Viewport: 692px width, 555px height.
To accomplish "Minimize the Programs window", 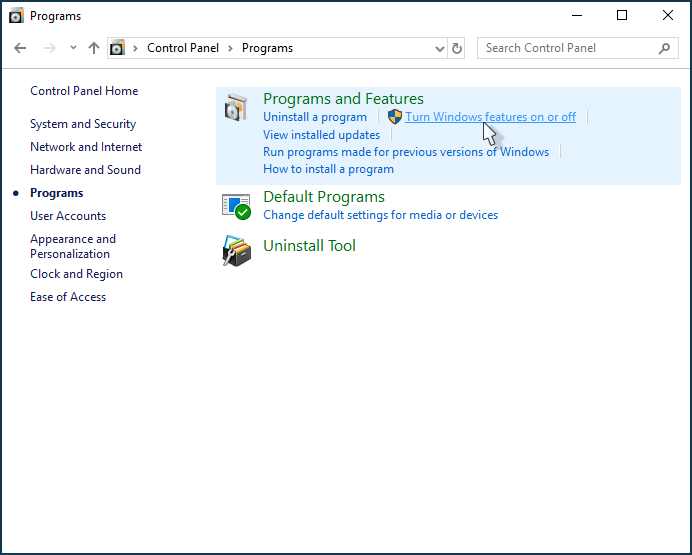I will click(577, 15).
